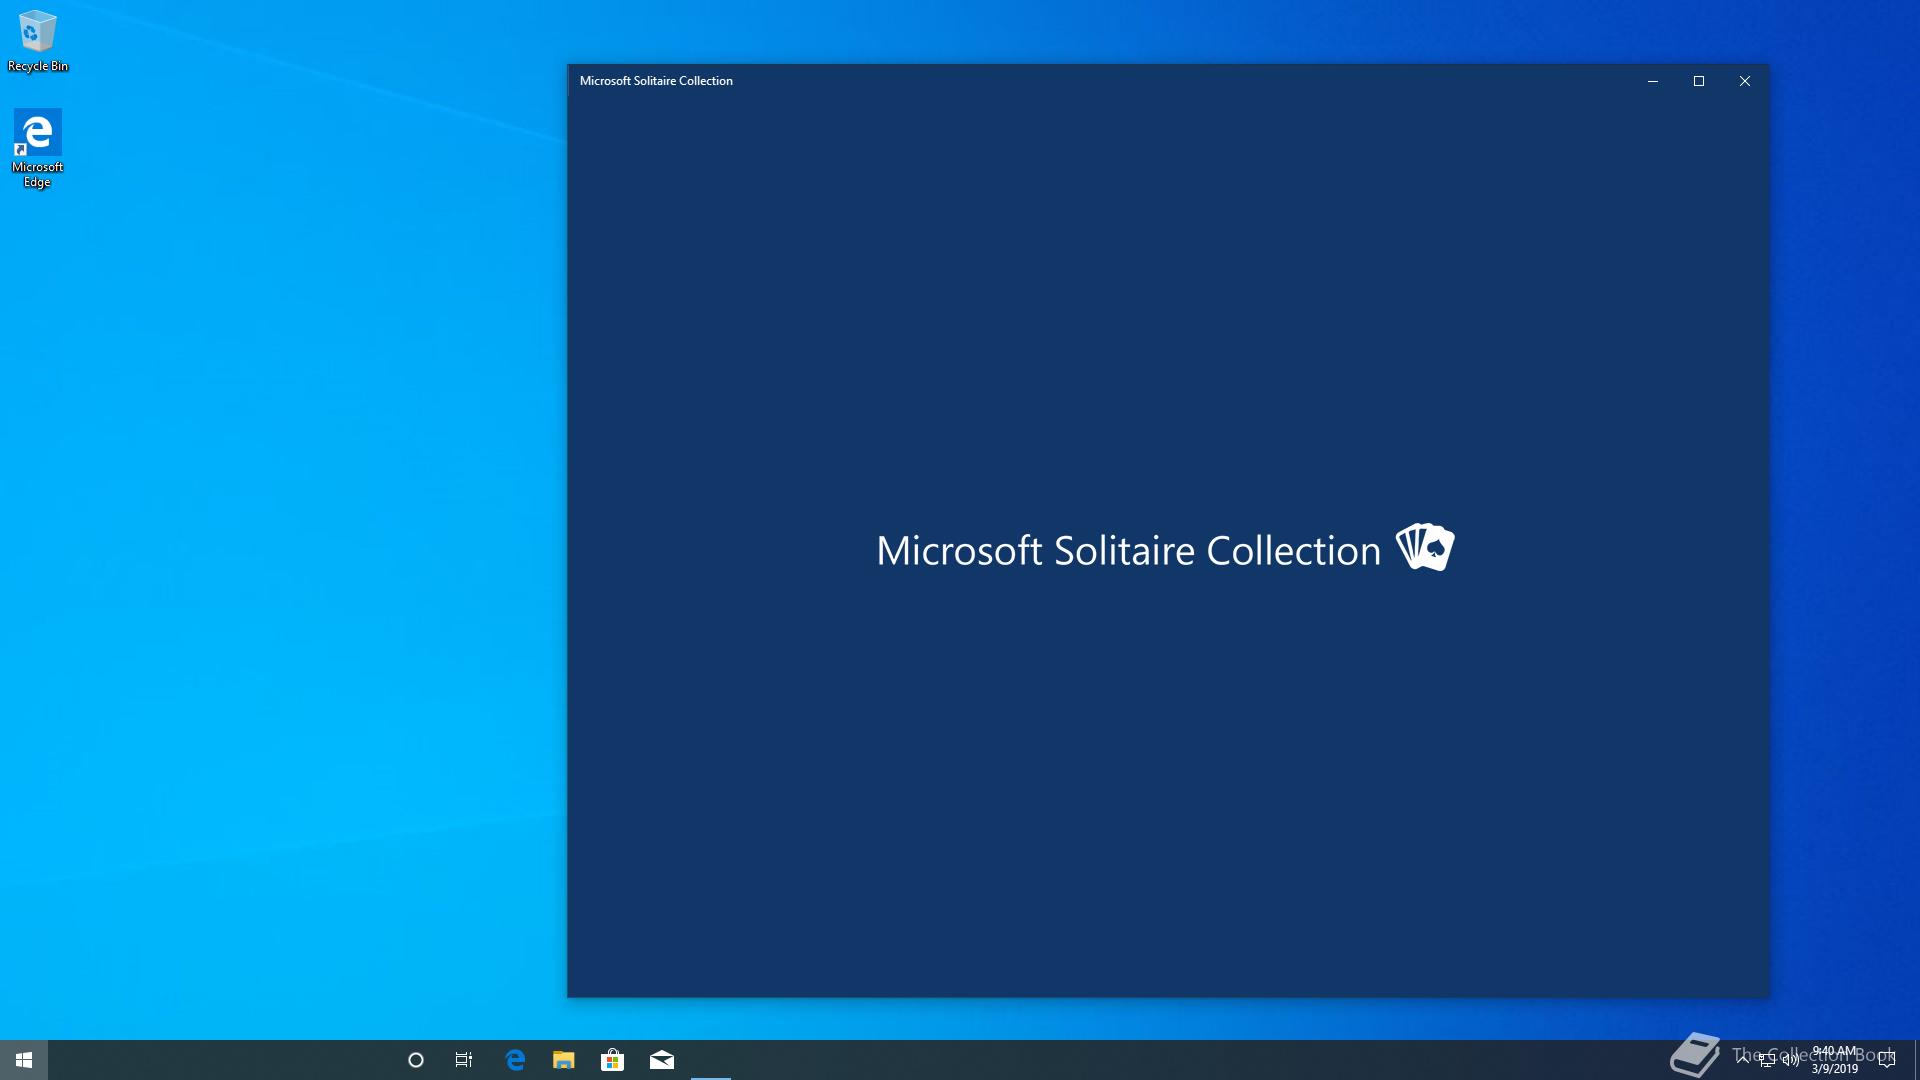The image size is (1920, 1080).
Task: Open the Action Center notifications
Action: coord(1887,1060)
